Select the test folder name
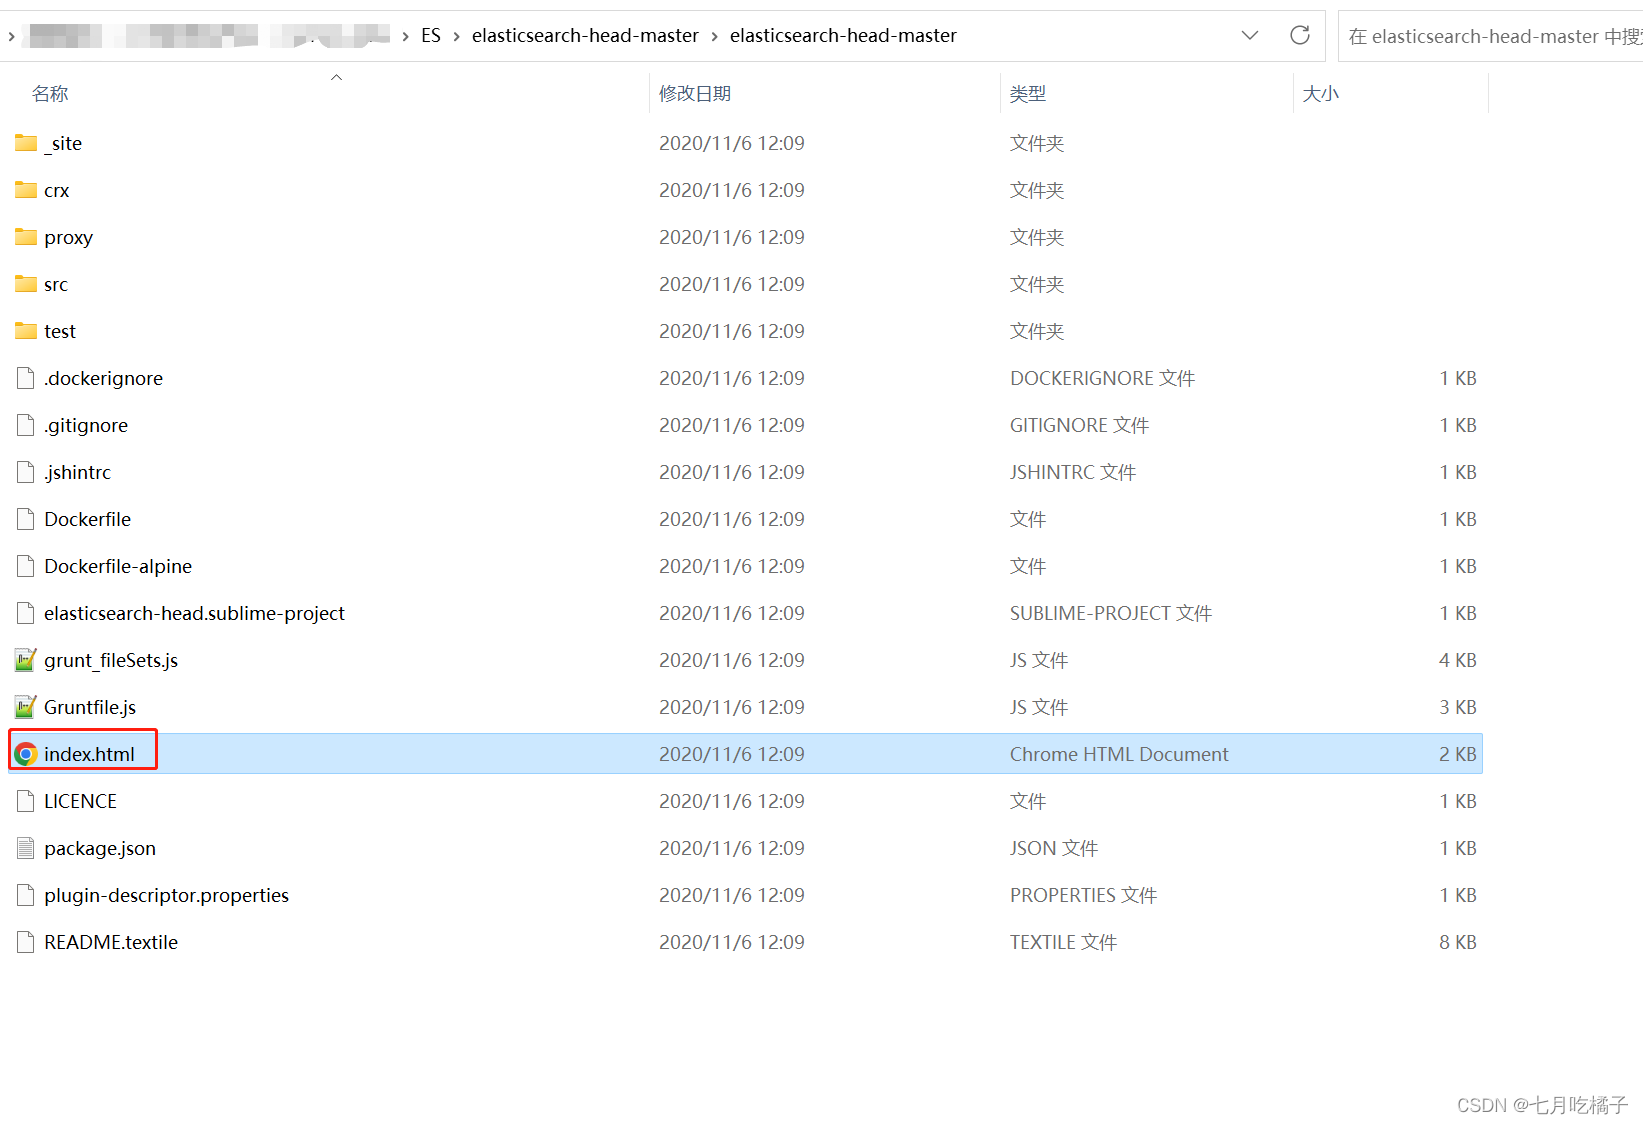Viewport: 1643px width, 1124px height. click(60, 331)
